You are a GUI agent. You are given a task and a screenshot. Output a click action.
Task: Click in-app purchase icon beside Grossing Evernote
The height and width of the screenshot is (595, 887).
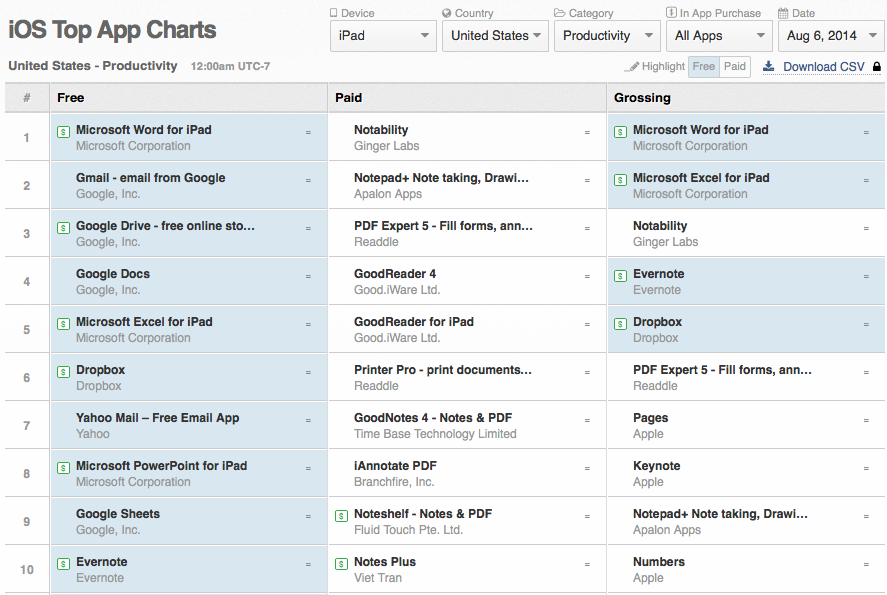point(621,276)
